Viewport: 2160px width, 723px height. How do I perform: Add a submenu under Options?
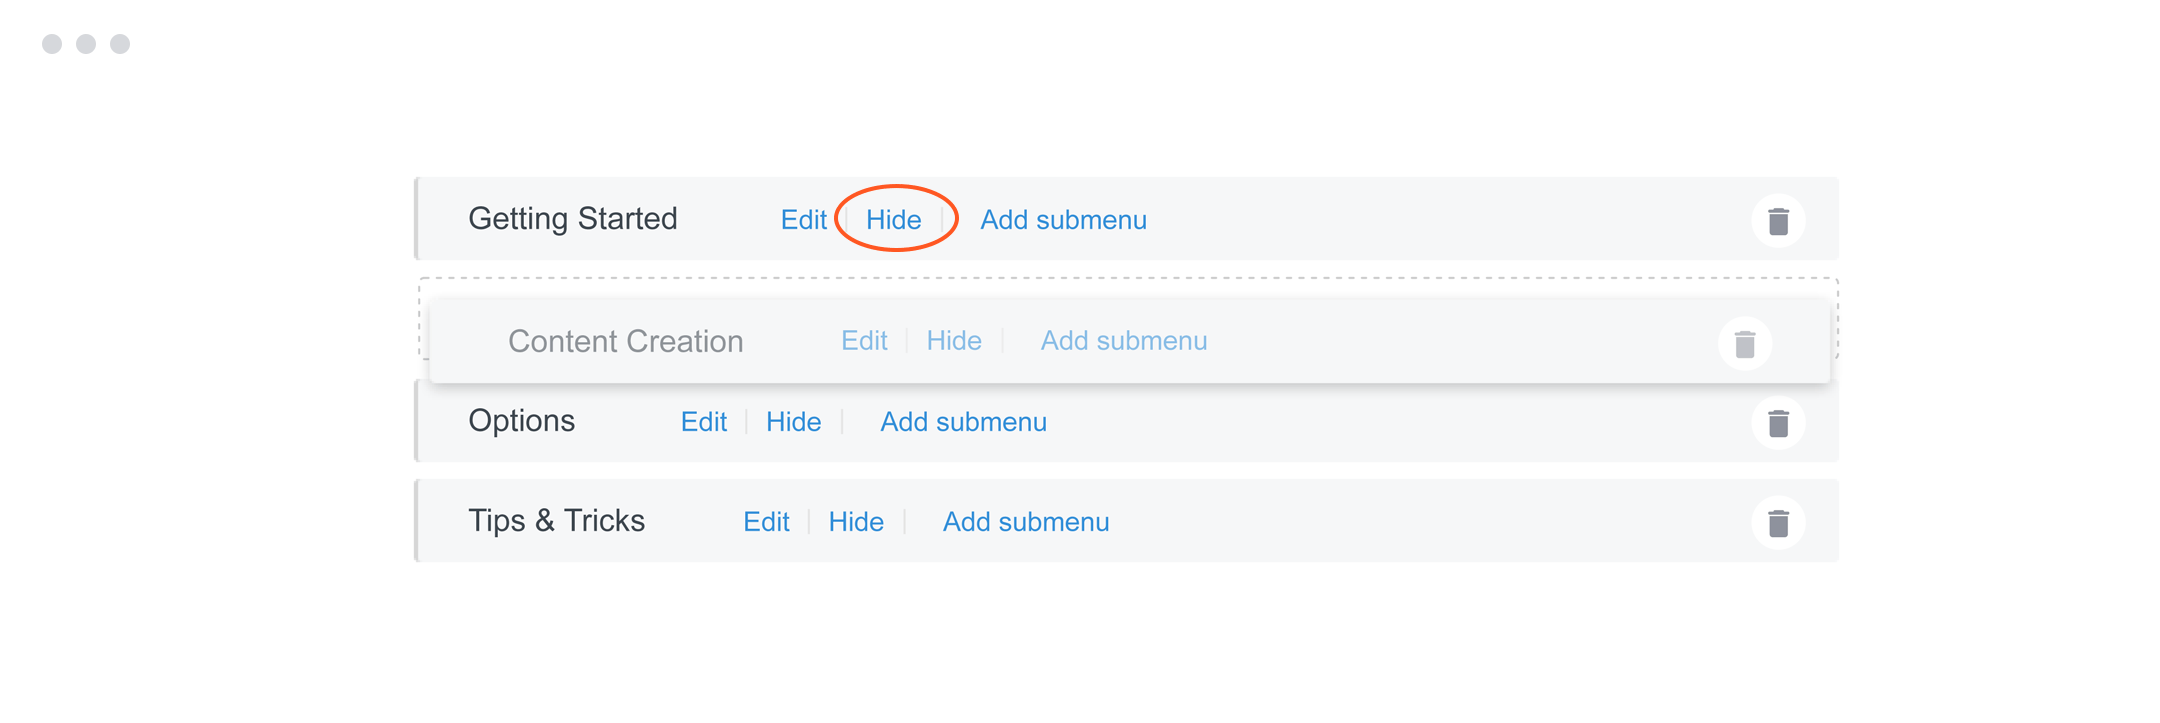[x=963, y=422]
